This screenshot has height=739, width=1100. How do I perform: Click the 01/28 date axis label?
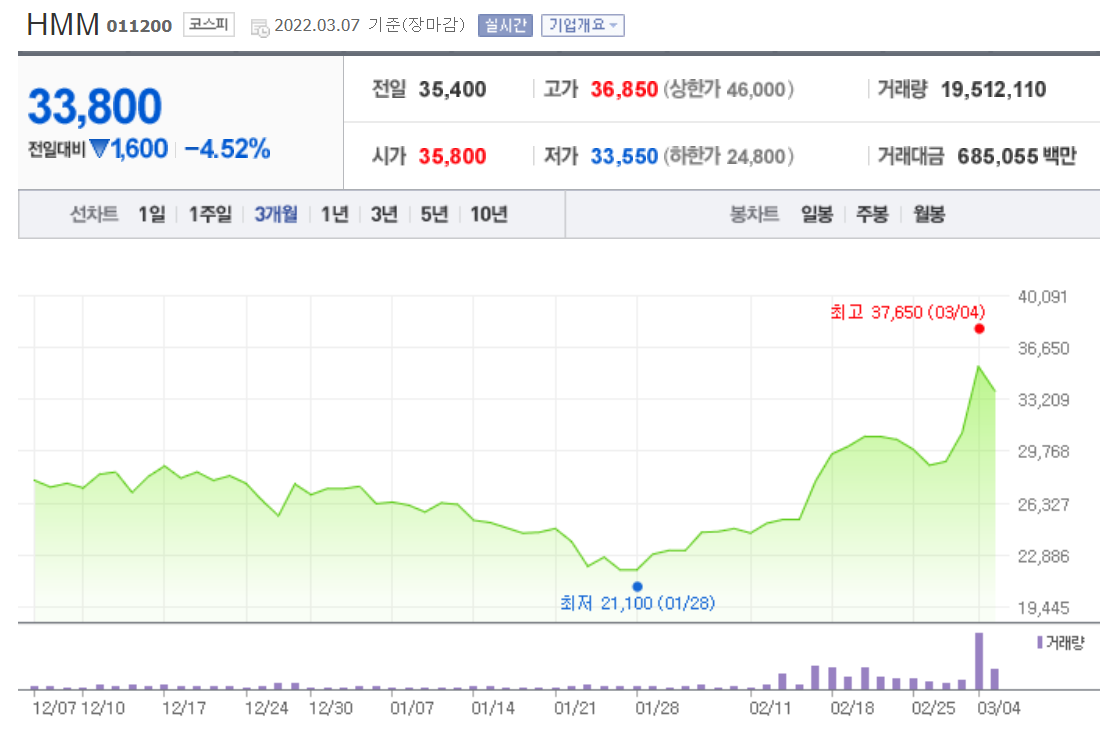657,708
